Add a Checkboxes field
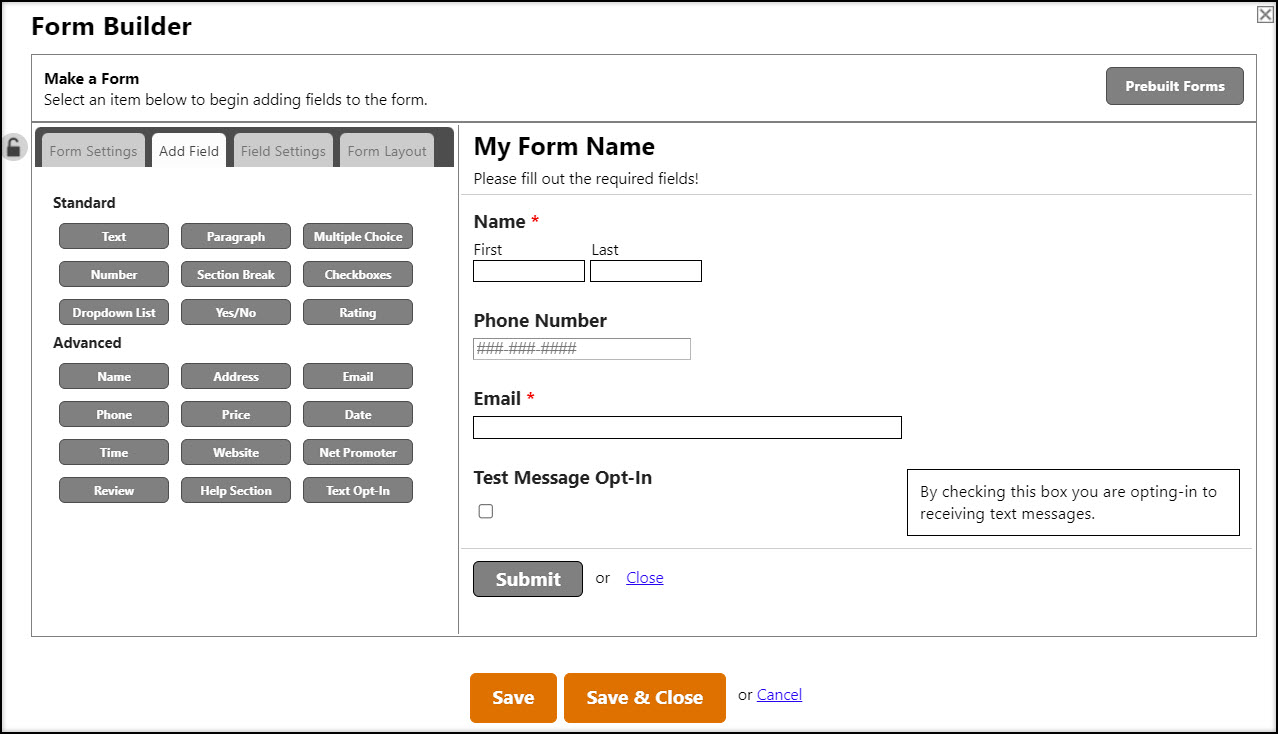 pyautogui.click(x=357, y=274)
